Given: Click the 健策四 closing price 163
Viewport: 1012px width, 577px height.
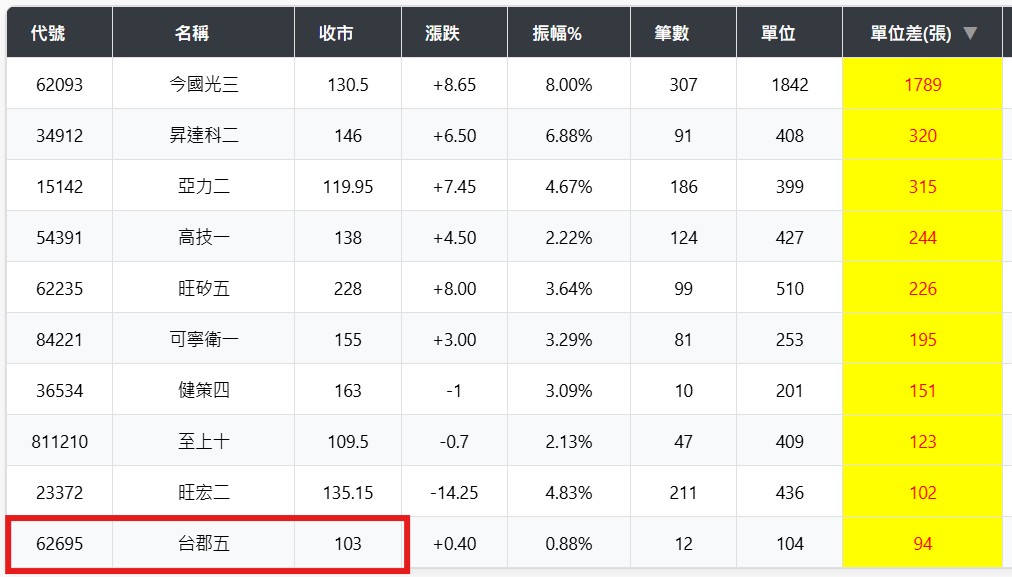Looking at the screenshot, I should (348, 391).
